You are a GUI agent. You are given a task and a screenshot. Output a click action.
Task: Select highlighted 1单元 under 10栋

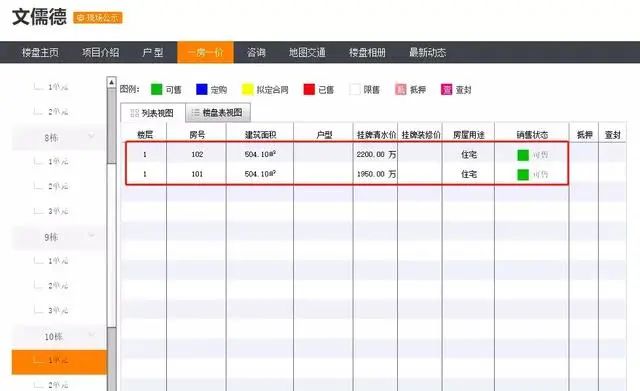59,362
